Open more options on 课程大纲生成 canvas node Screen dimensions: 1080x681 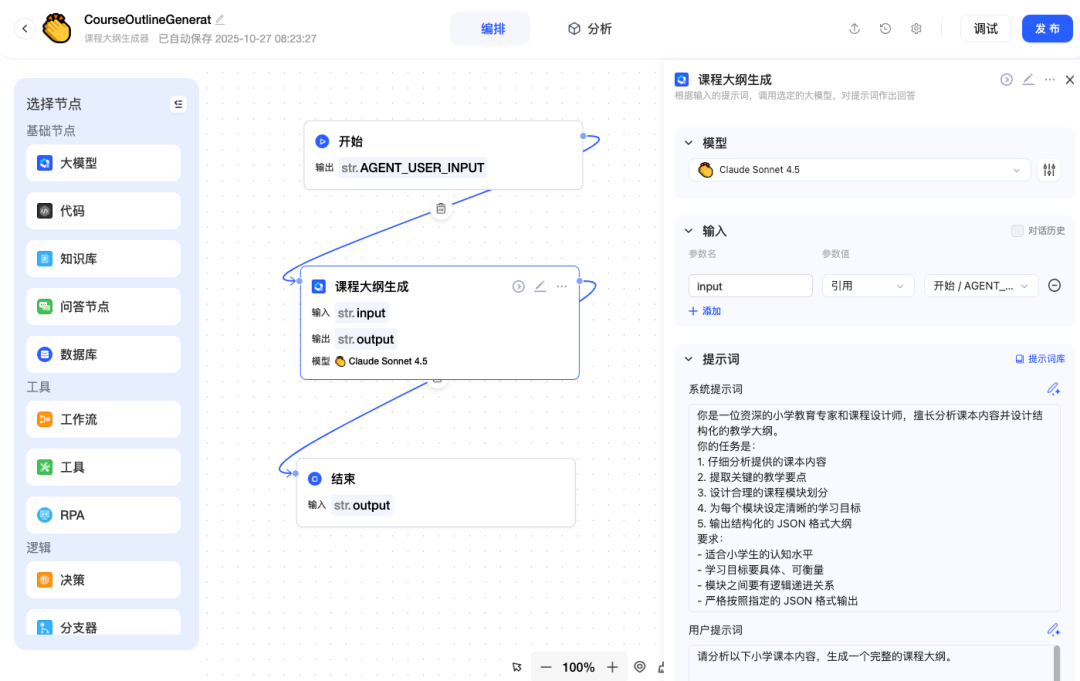[562, 286]
